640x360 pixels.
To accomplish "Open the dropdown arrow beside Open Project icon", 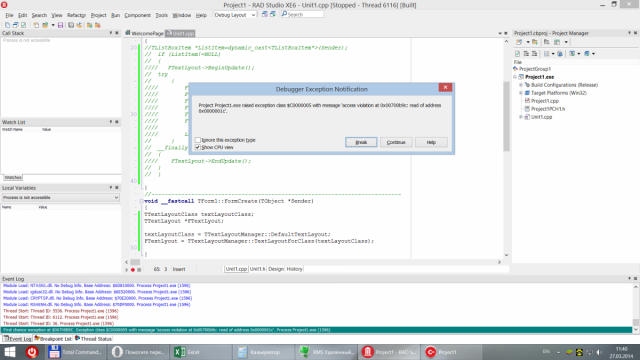I will (x=53, y=25).
